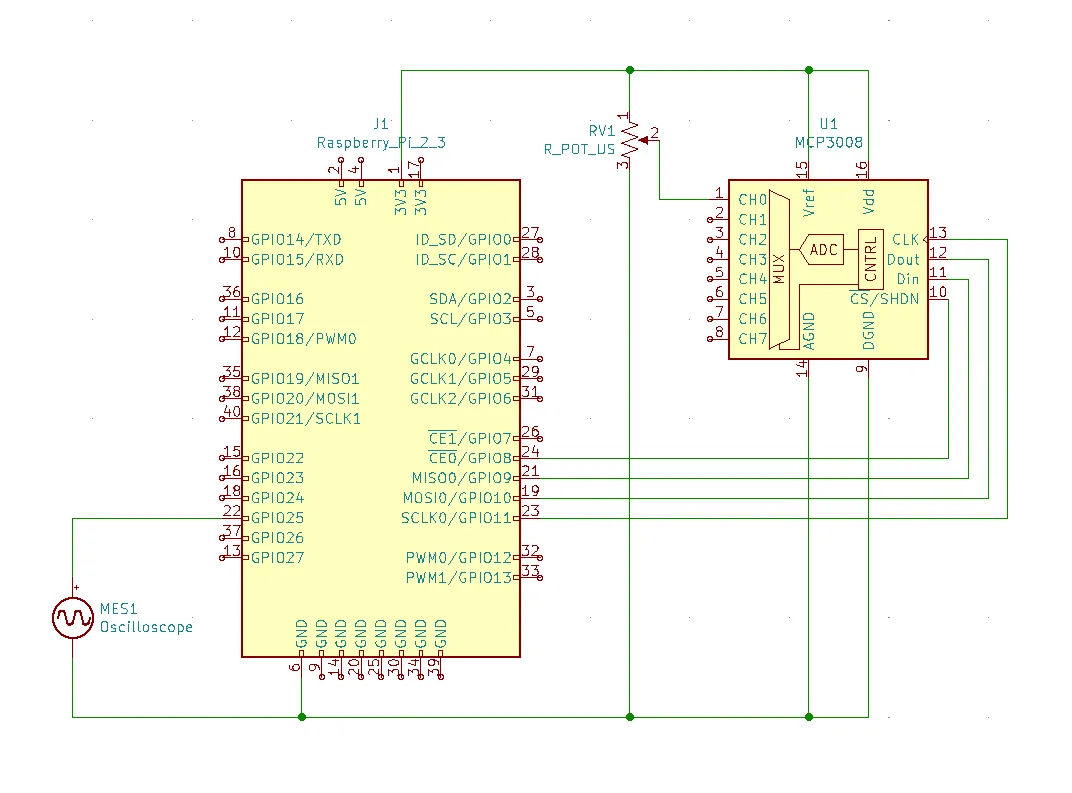Click the CS/SHDN pin label
The width and height of the screenshot is (1072, 793).
point(884,298)
